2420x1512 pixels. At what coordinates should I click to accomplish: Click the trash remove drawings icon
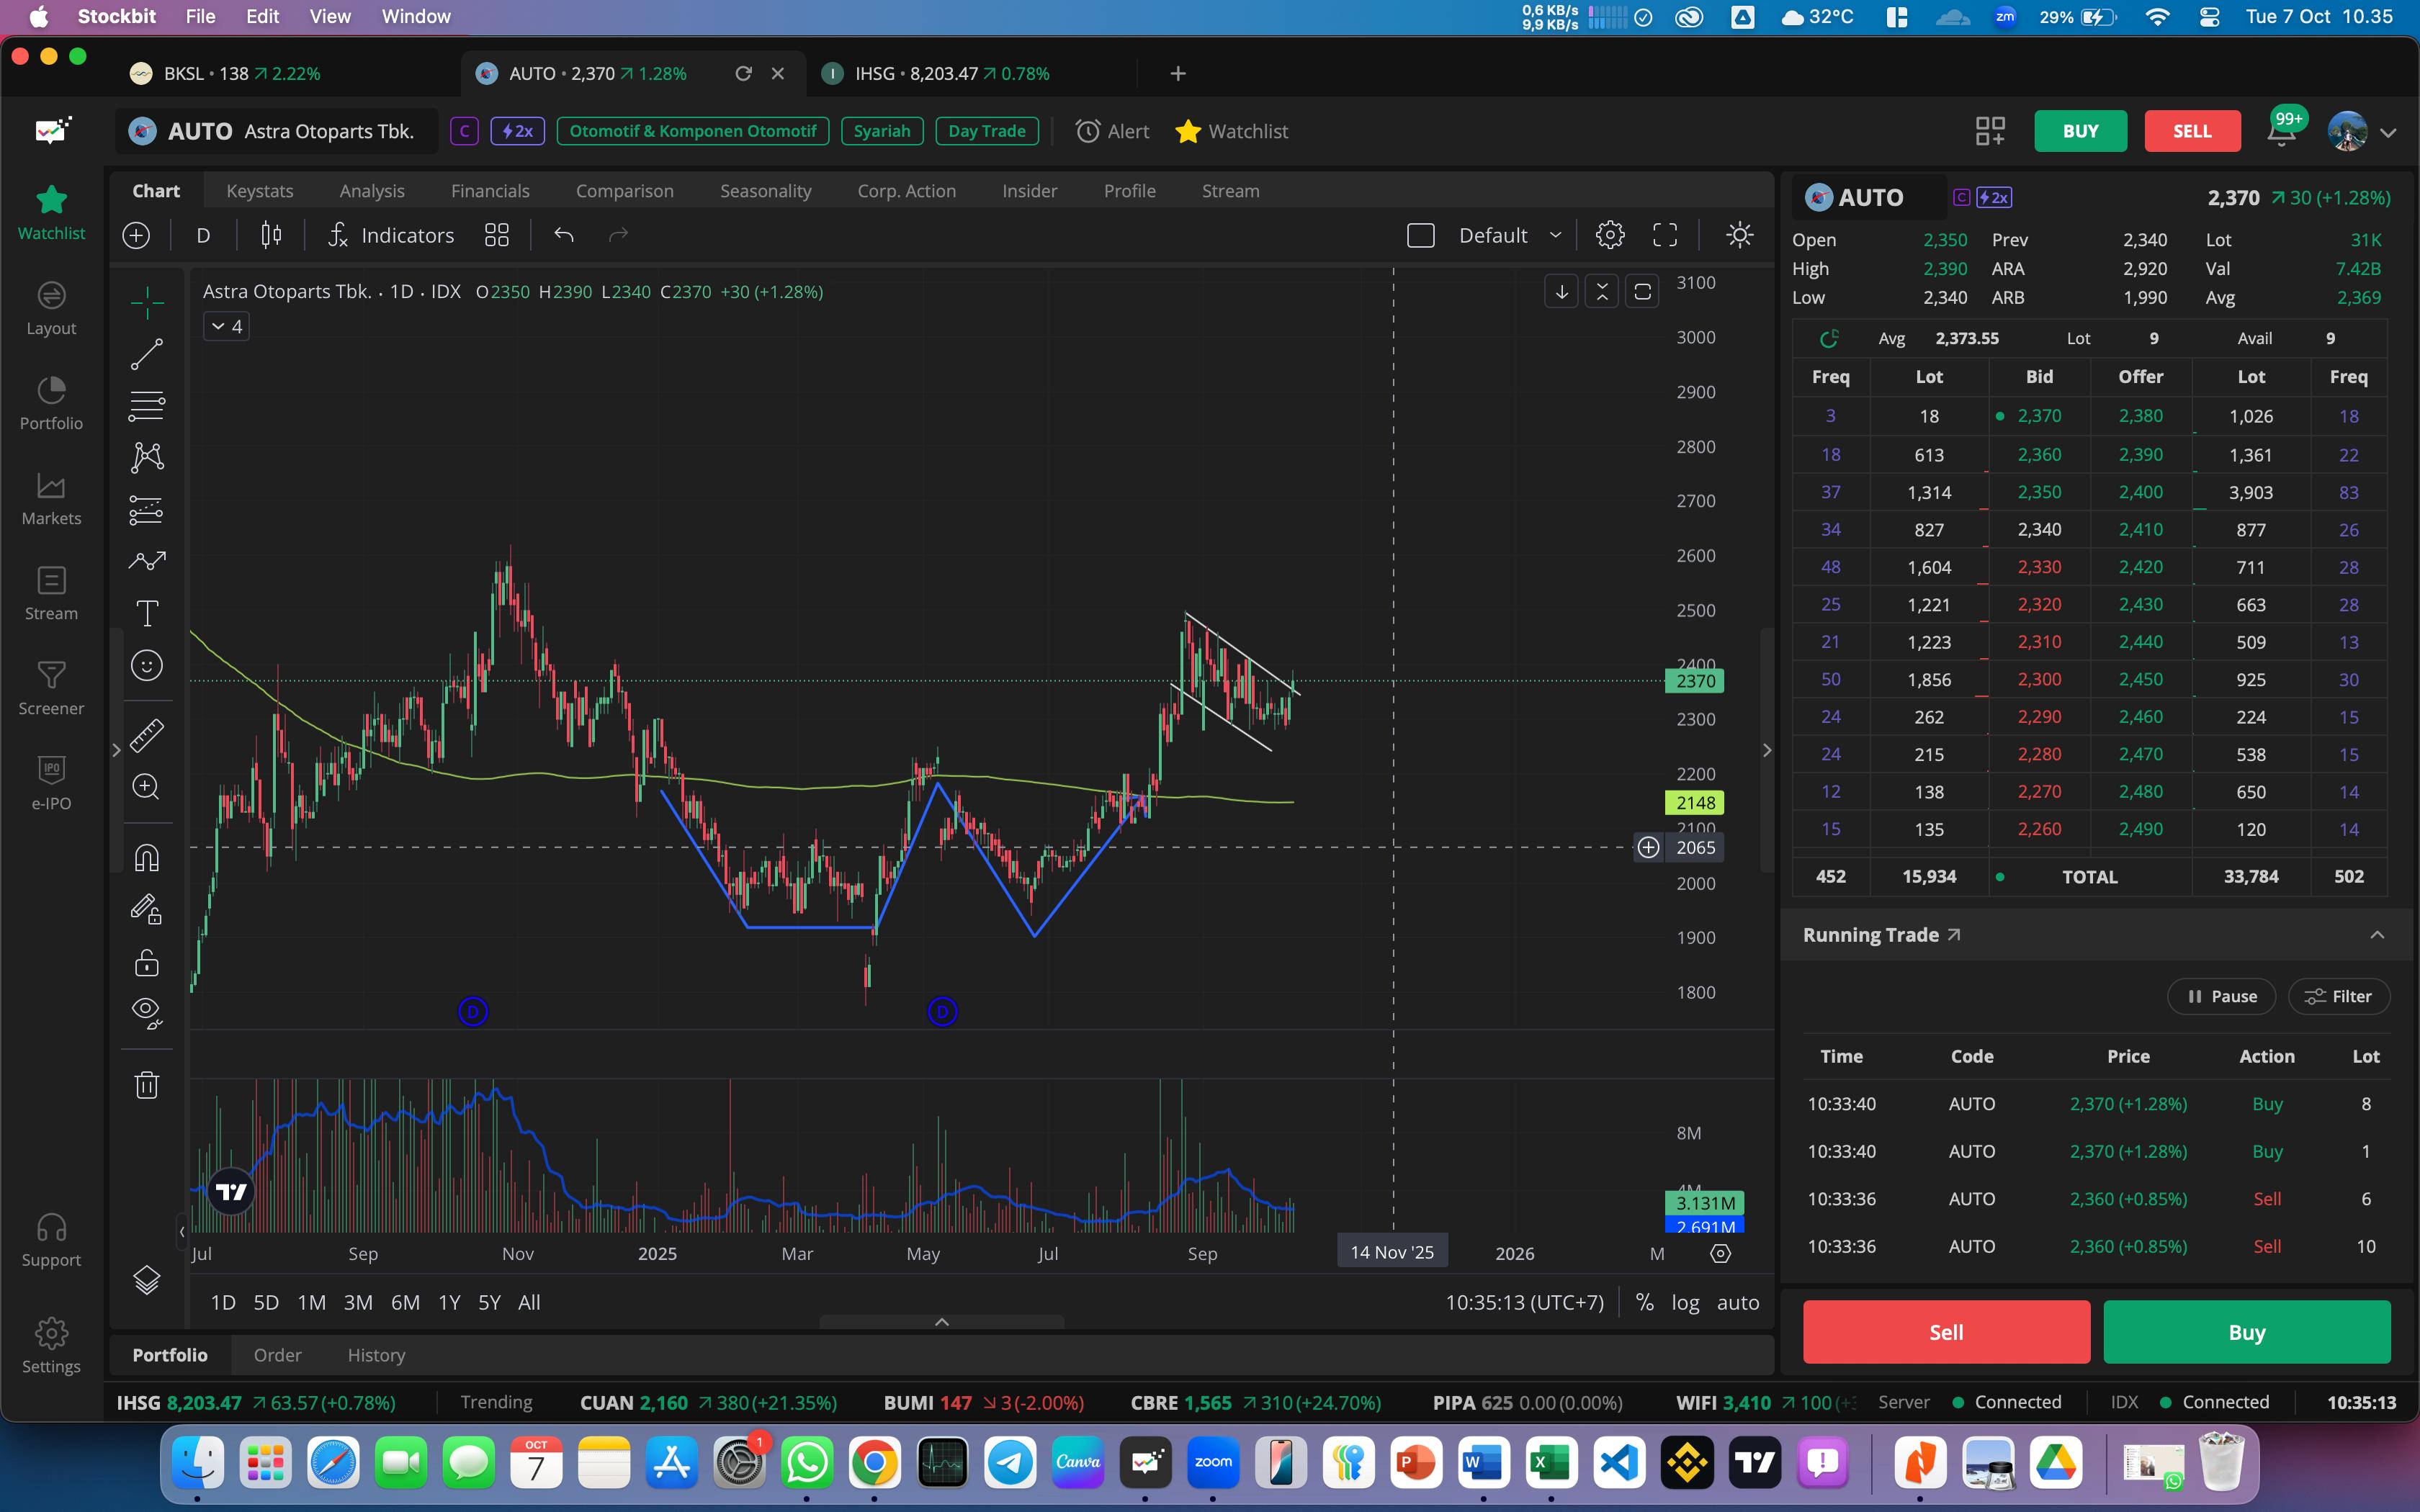pos(147,1085)
